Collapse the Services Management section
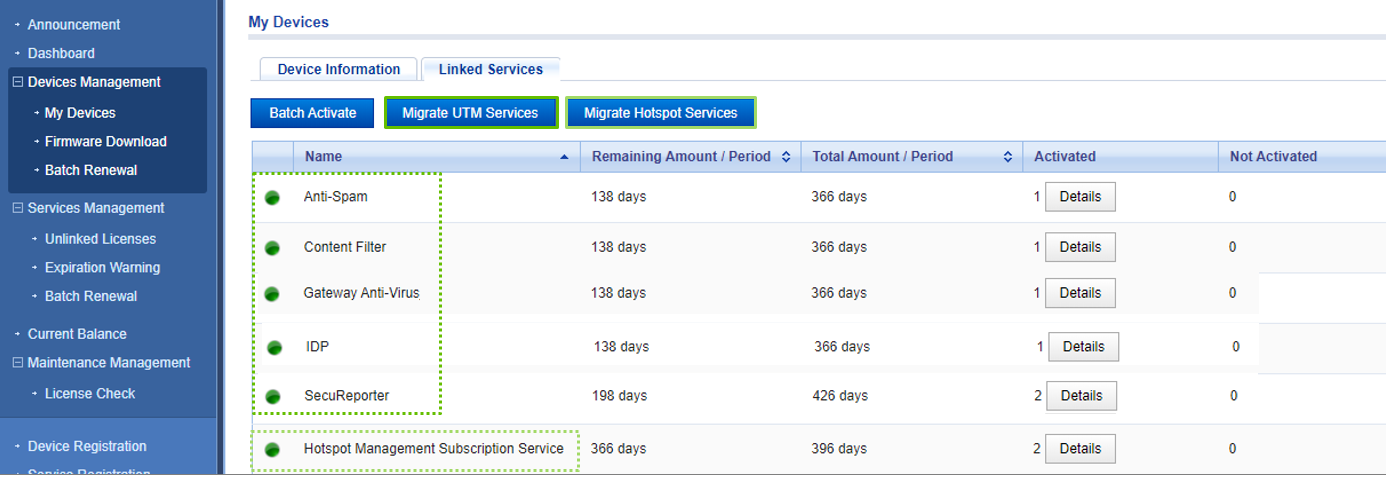 point(17,208)
